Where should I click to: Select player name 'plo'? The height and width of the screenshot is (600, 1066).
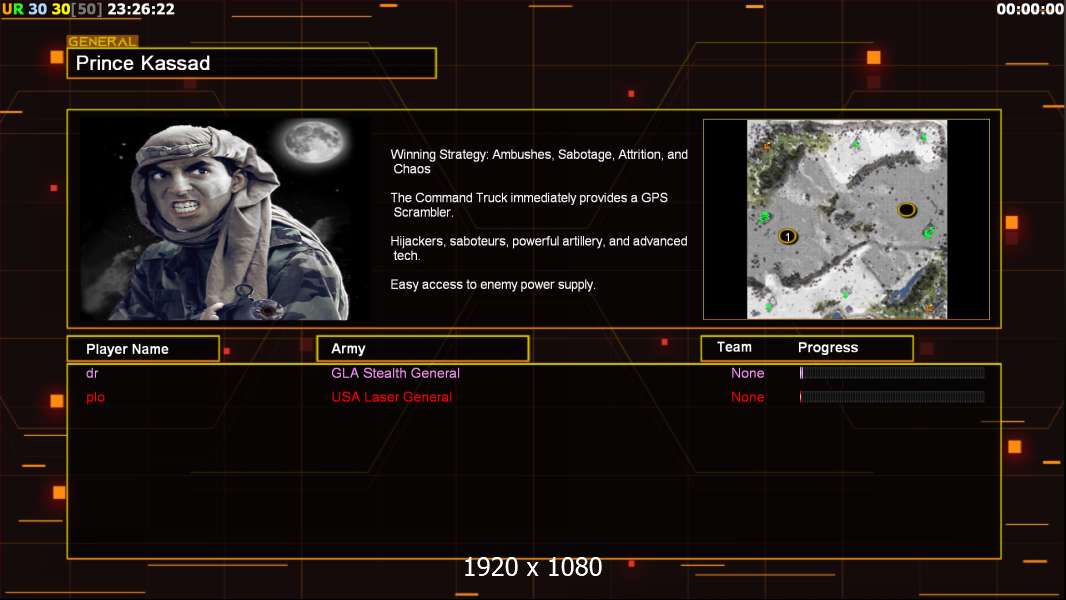coord(95,397)
